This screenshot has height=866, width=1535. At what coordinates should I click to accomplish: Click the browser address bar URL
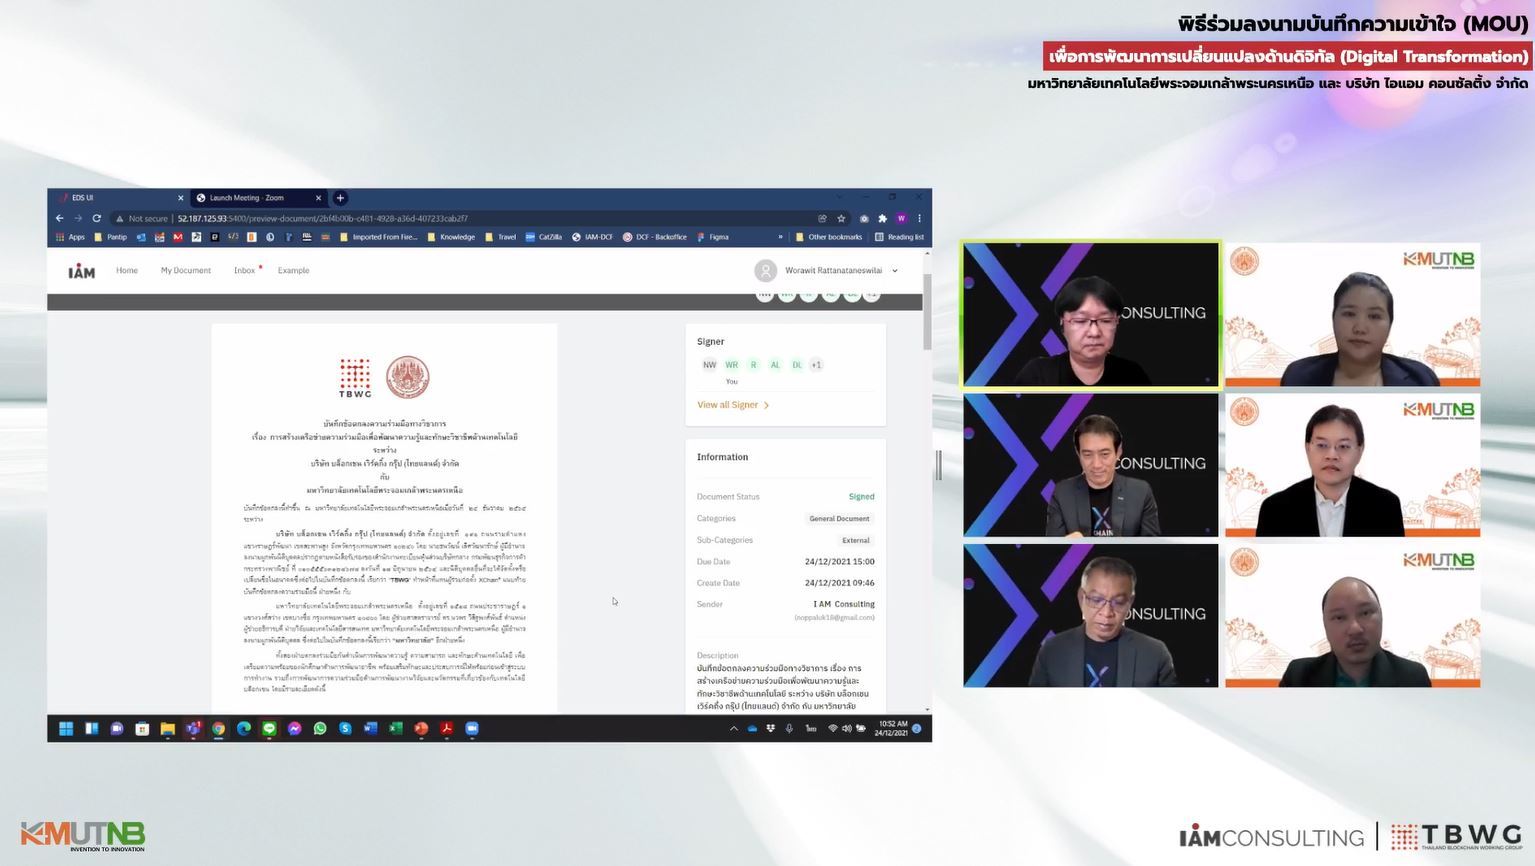pos(323,218)
